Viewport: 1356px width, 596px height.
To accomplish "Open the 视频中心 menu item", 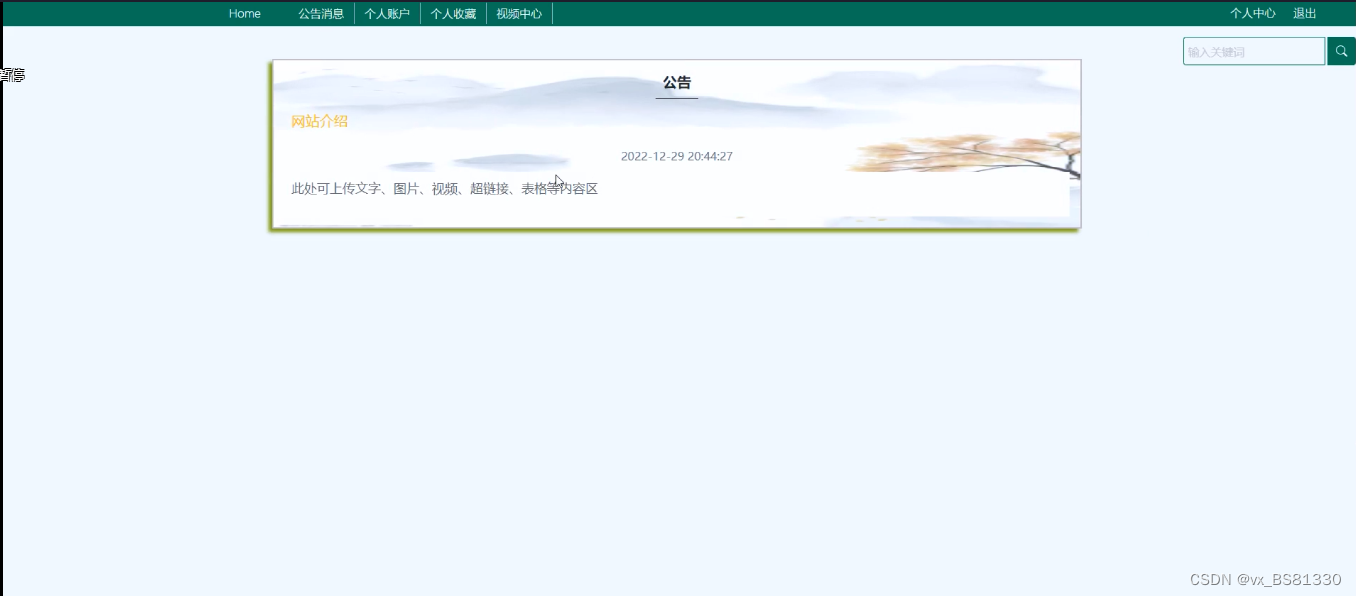I will [519, 13].
